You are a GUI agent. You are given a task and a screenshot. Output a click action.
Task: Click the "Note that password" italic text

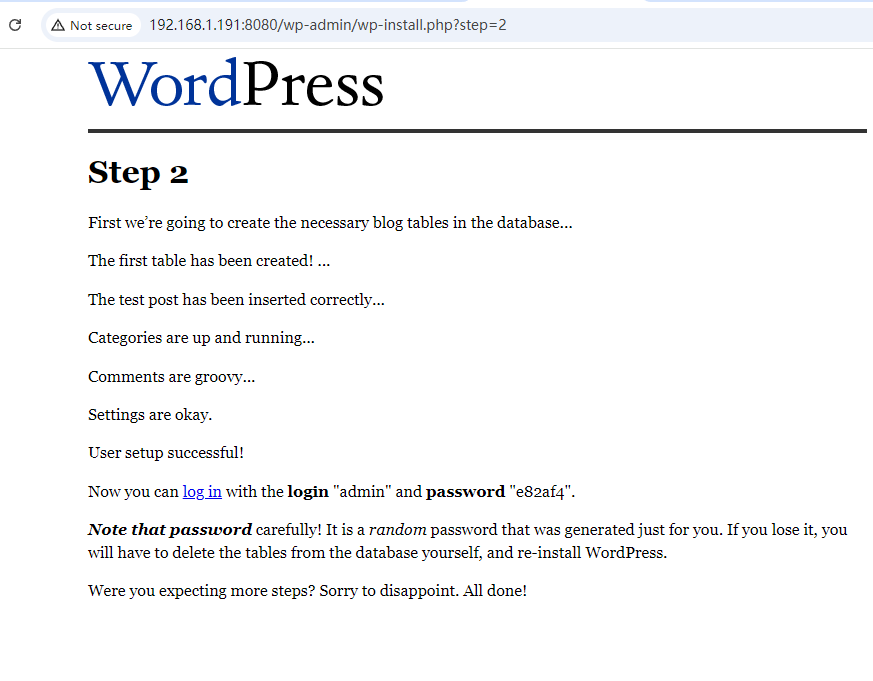[x=169, y=530]
